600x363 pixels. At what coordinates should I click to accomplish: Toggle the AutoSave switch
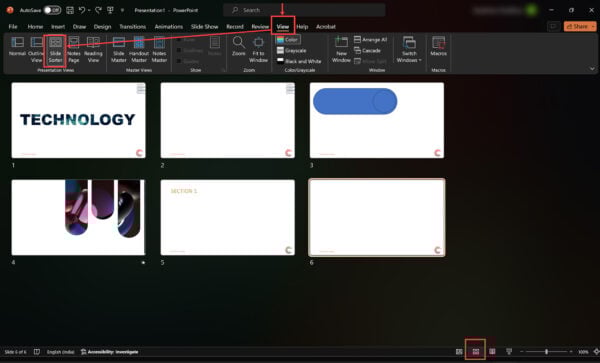(x=52, y=10)
